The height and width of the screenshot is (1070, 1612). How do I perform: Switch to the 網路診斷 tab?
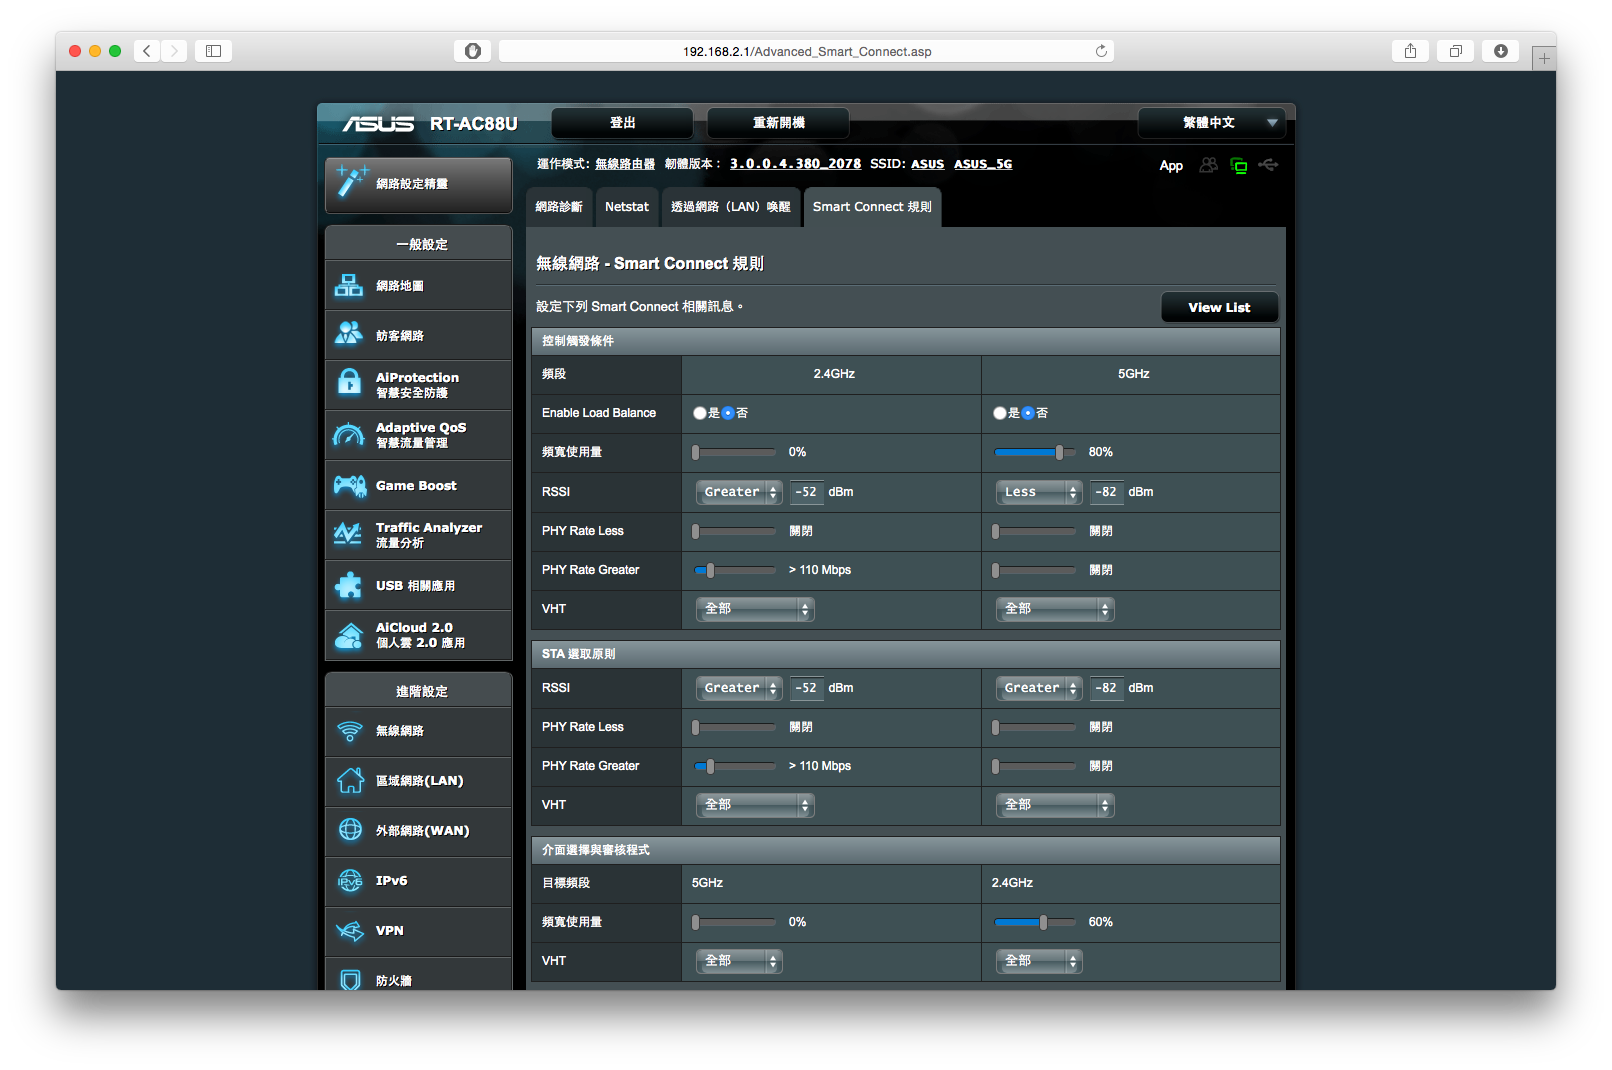coord(559,207)
